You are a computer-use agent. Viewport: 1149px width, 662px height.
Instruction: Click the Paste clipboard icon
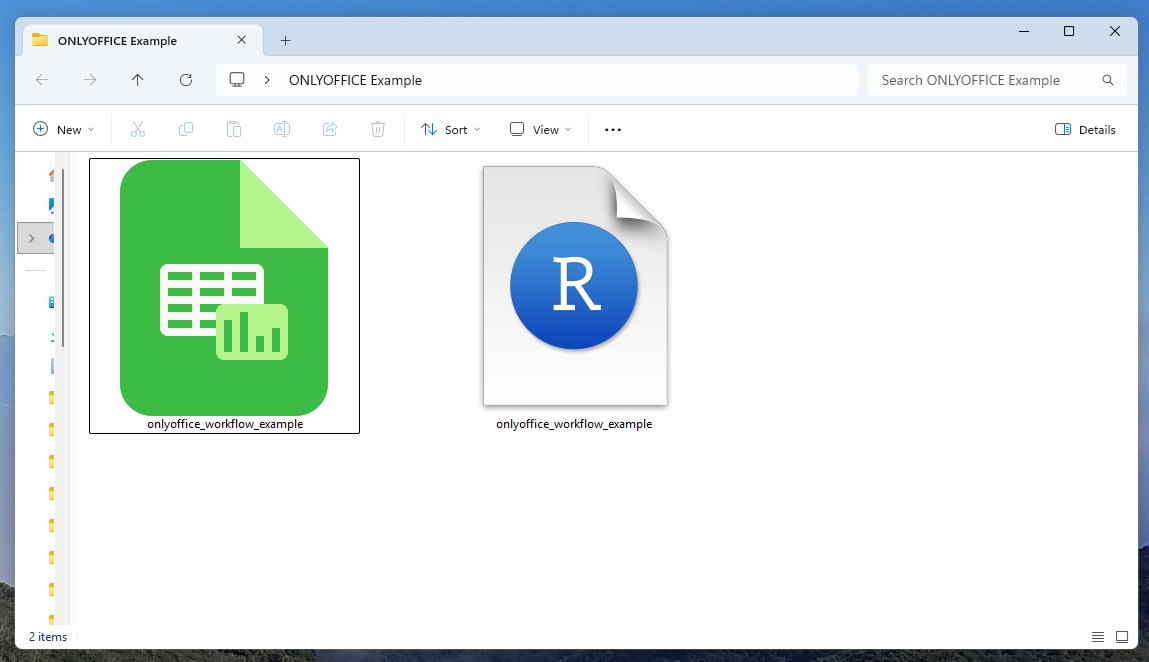coord(234,129)
